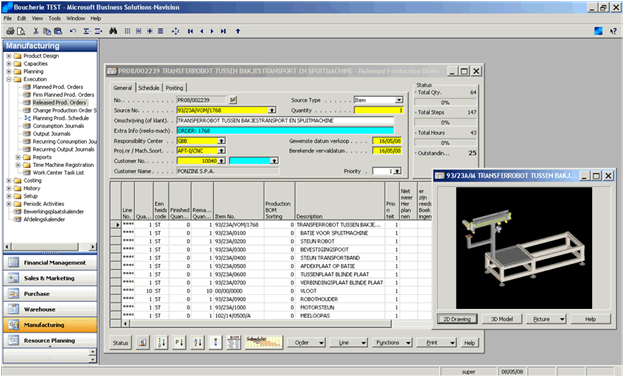Open the Line menu button
Image resolution: width=625 pixels, height=377 pixels.
[348, 343]
